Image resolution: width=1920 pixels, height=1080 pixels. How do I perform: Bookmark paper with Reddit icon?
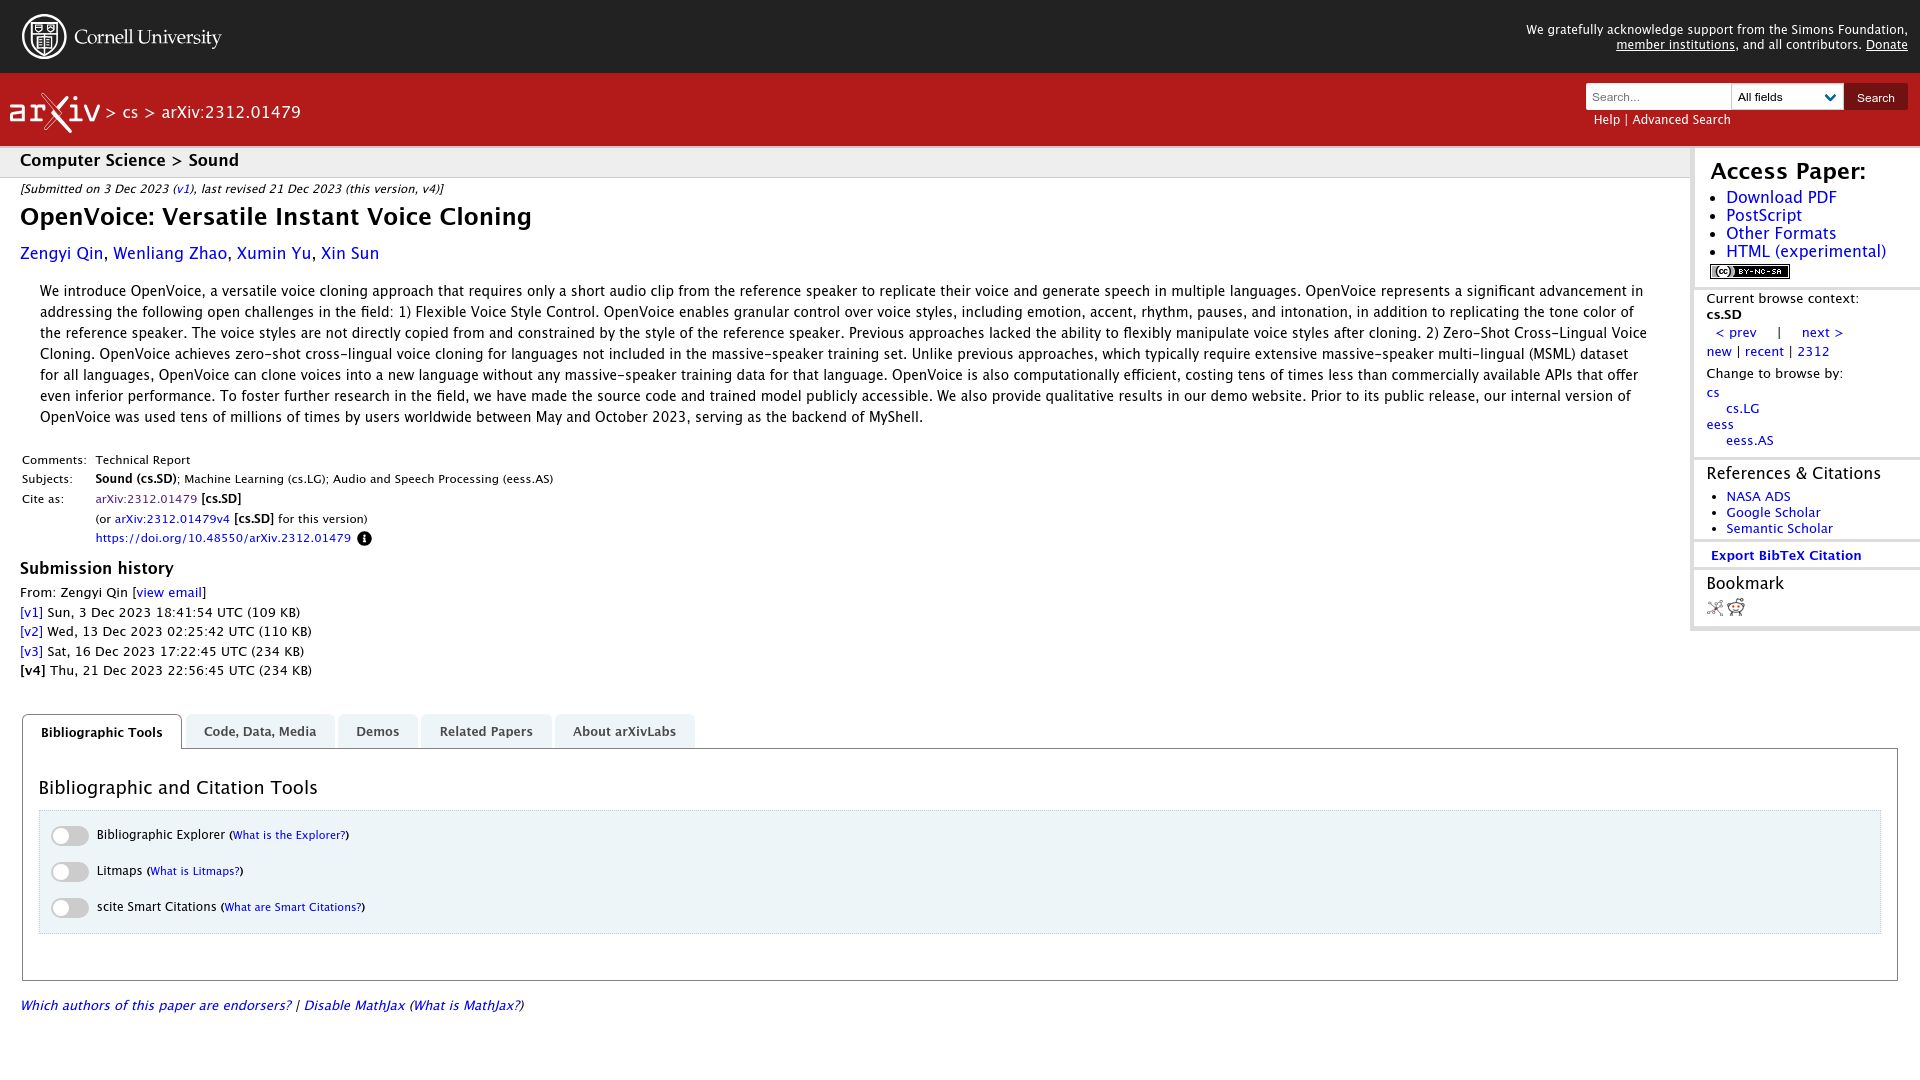[1736, 608]
